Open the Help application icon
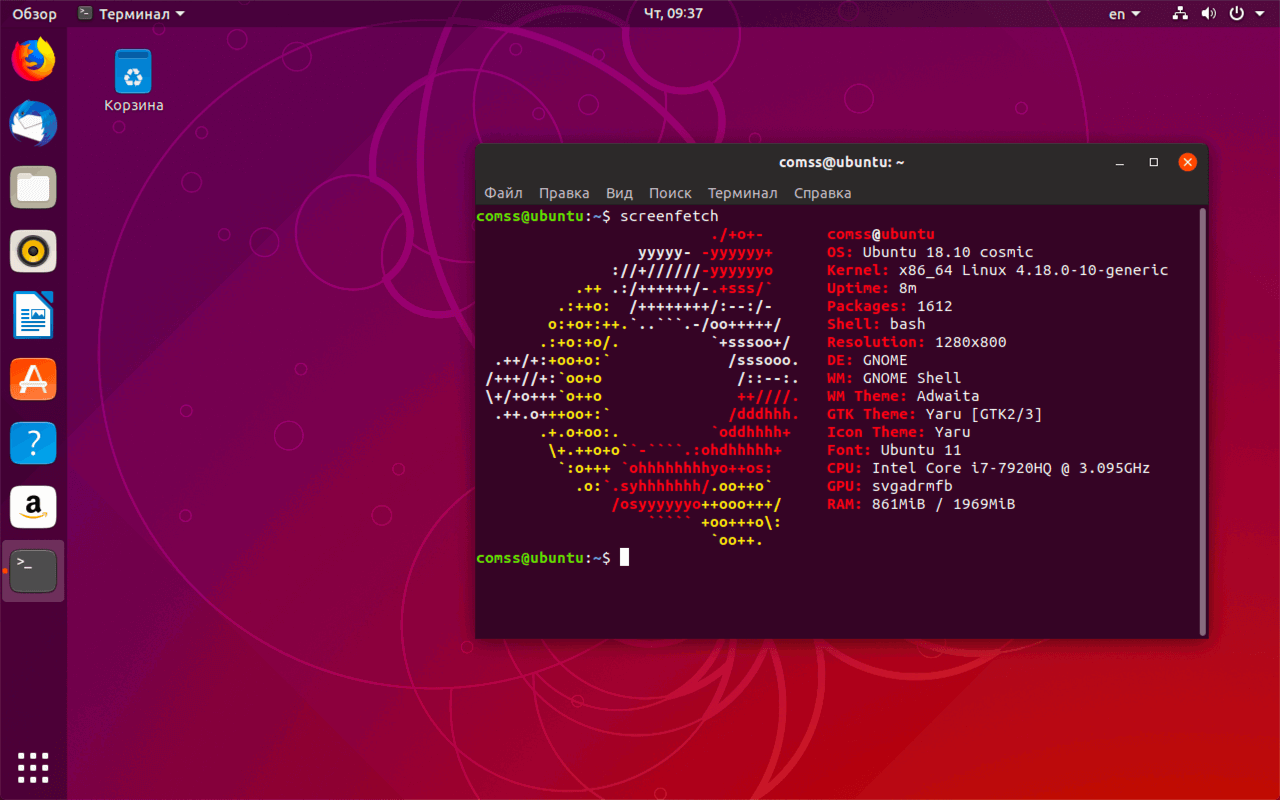Screen dimensions: 1280x800 click(33, 443)
